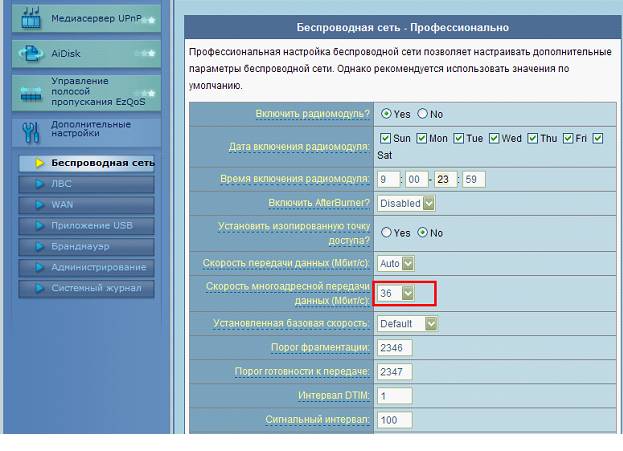Open the data rate Auto dropdown
This screenshot has height=451, width=623.
click(x=396, y=263)
